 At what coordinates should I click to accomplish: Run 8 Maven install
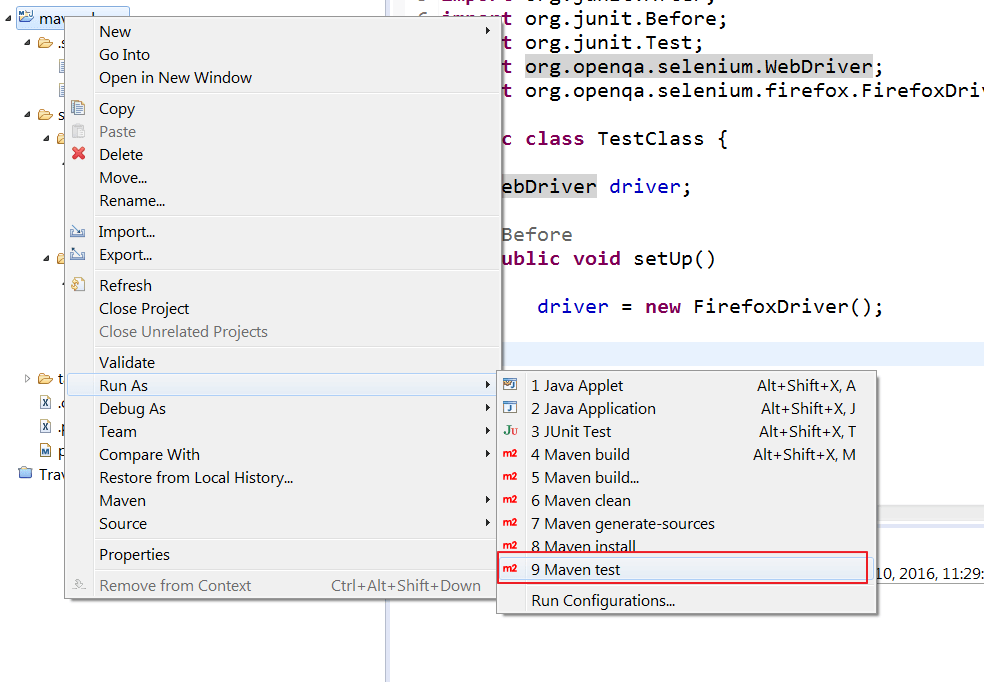686,545
